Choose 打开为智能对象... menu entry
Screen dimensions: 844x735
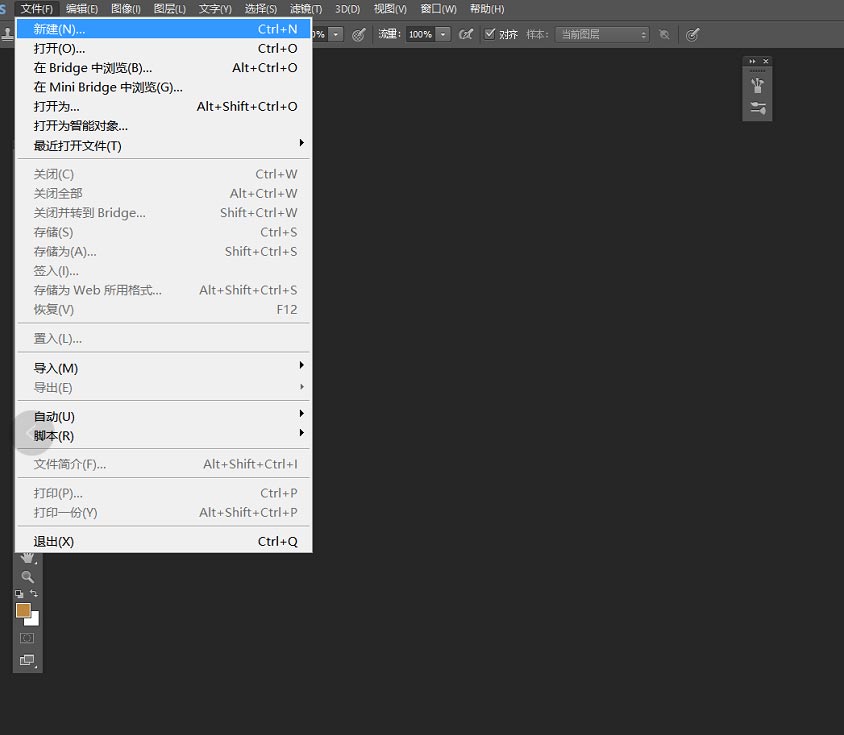[x=164, y=126]
